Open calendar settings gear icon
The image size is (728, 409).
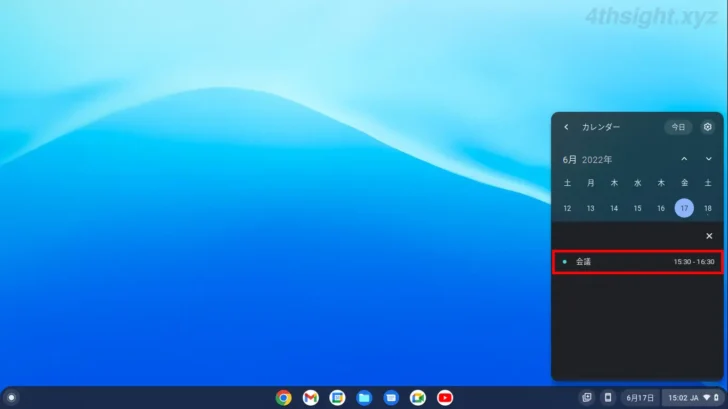tap(708, 127)
